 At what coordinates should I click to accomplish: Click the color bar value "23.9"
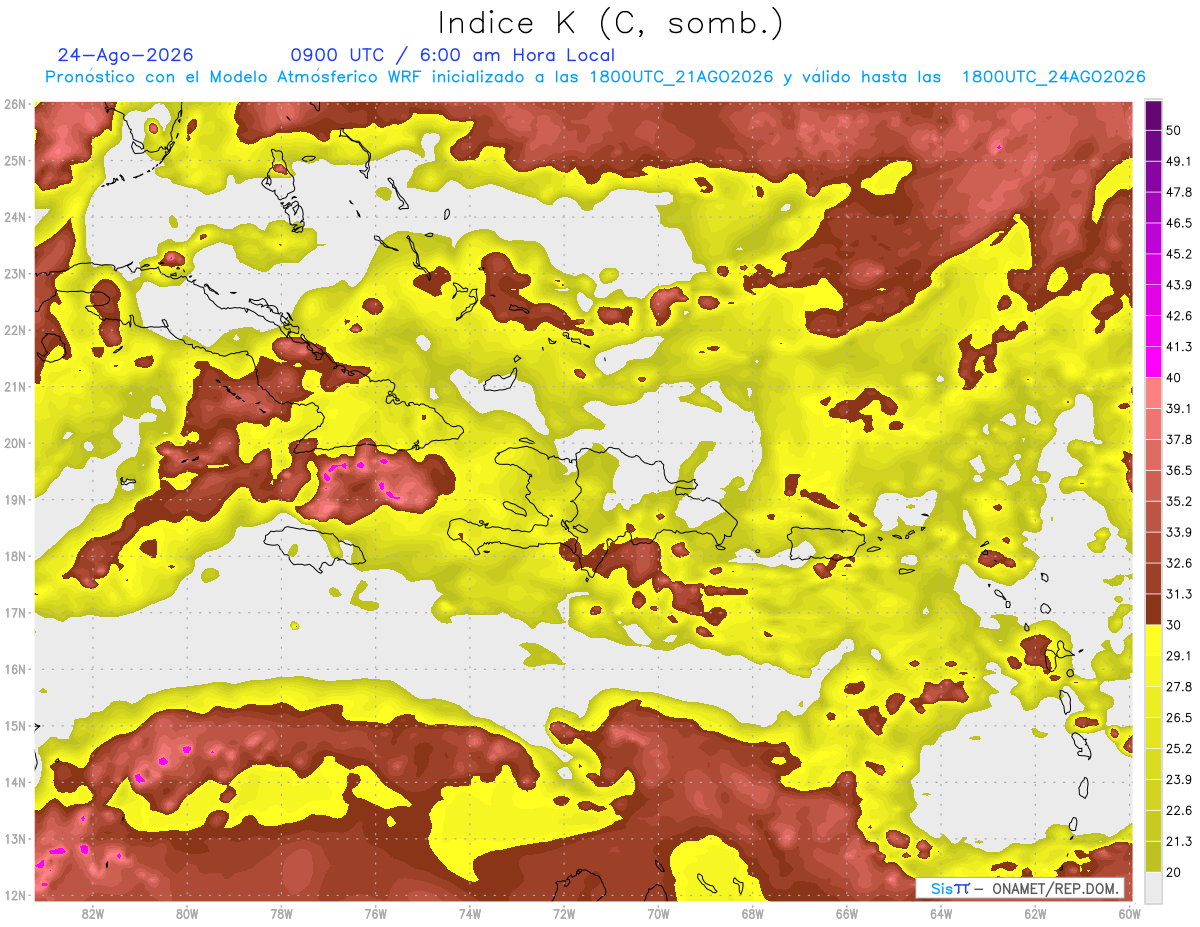click(1178, 779)
